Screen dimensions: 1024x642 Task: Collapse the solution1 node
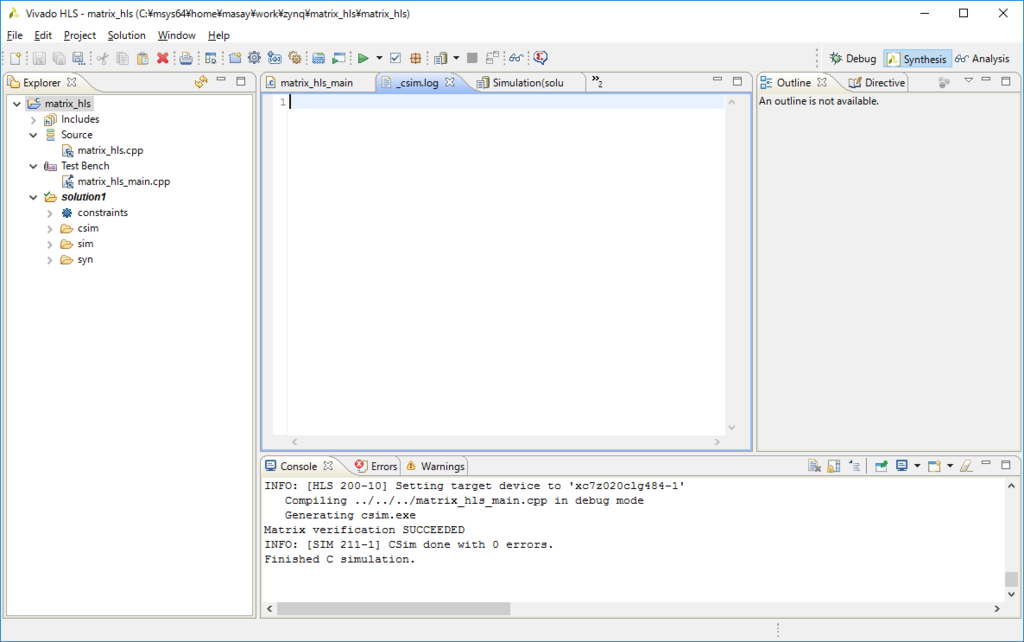(33, 197)
